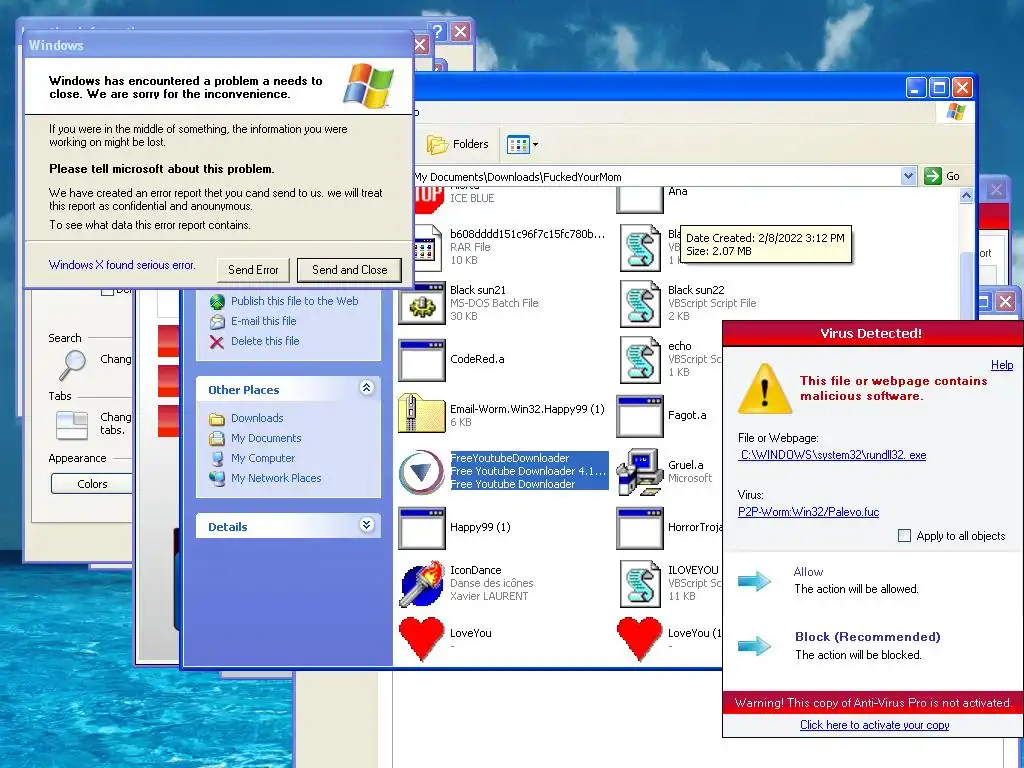Select the HorrorTrojan file icon
The height and width of the screenshot is (768, 1024).
[x=640, y=528]
